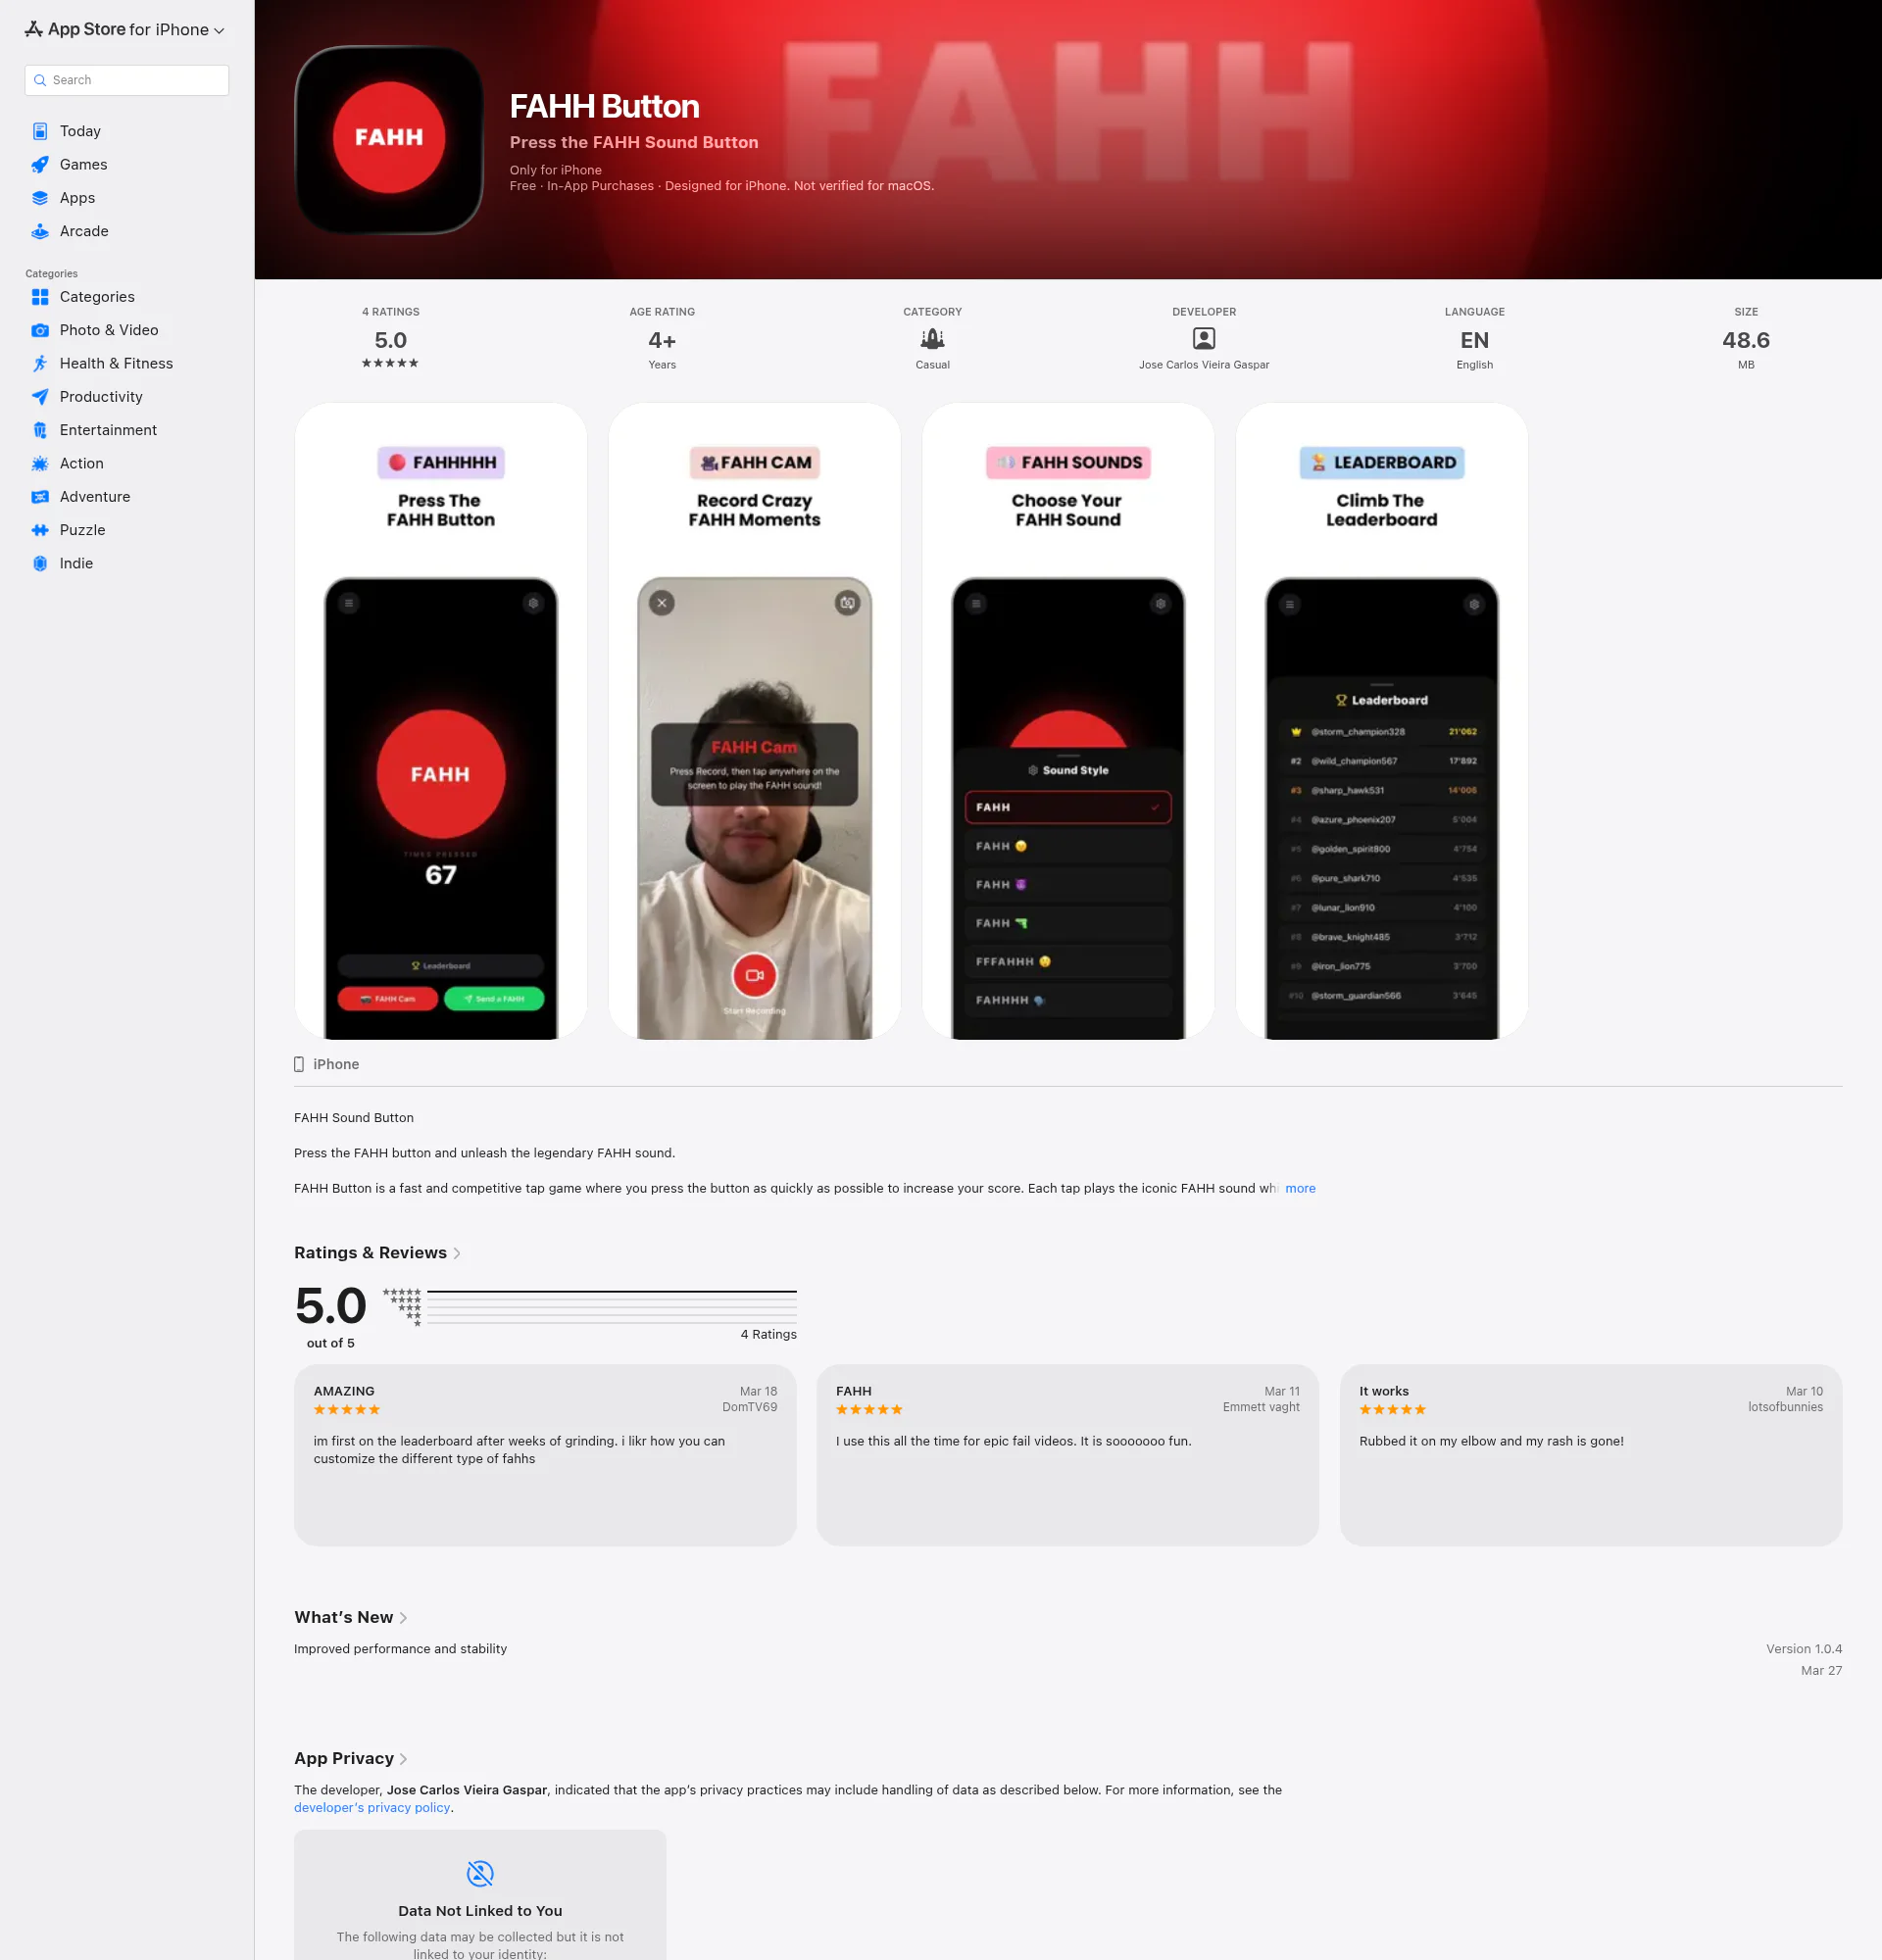Viewport: 1882px width, 1960px height.
Task: Open the Entertainment popcorn icon
Action: pos(40,430)
